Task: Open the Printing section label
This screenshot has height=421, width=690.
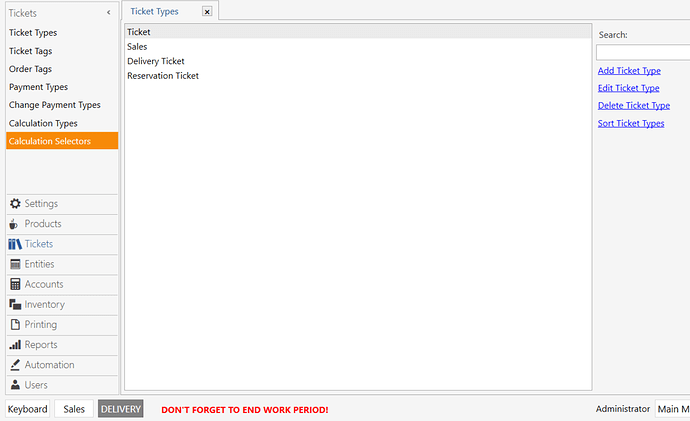Action: click(40, 325)
